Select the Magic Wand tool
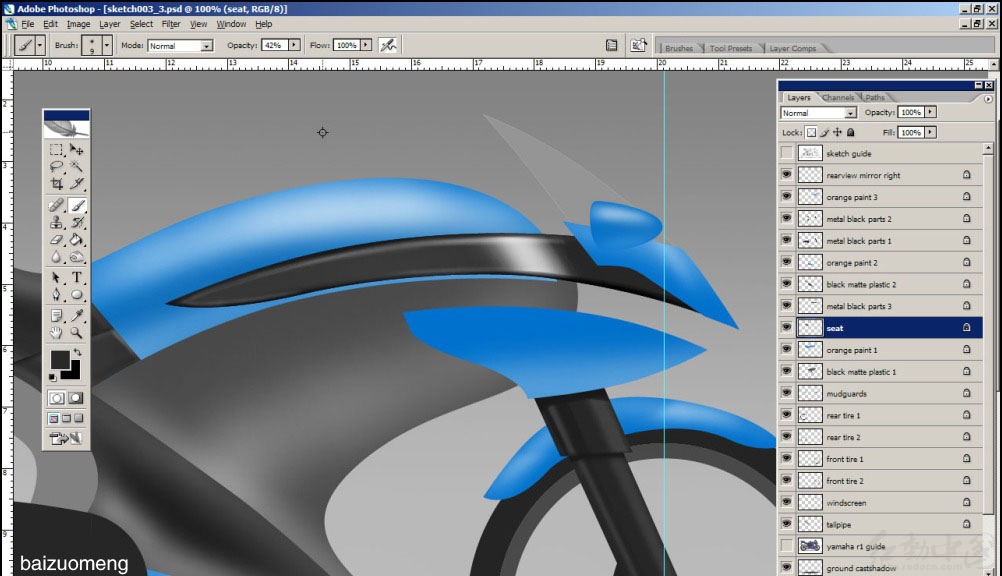Viewport: 1002px width, 576px height. tap(77, 167)
